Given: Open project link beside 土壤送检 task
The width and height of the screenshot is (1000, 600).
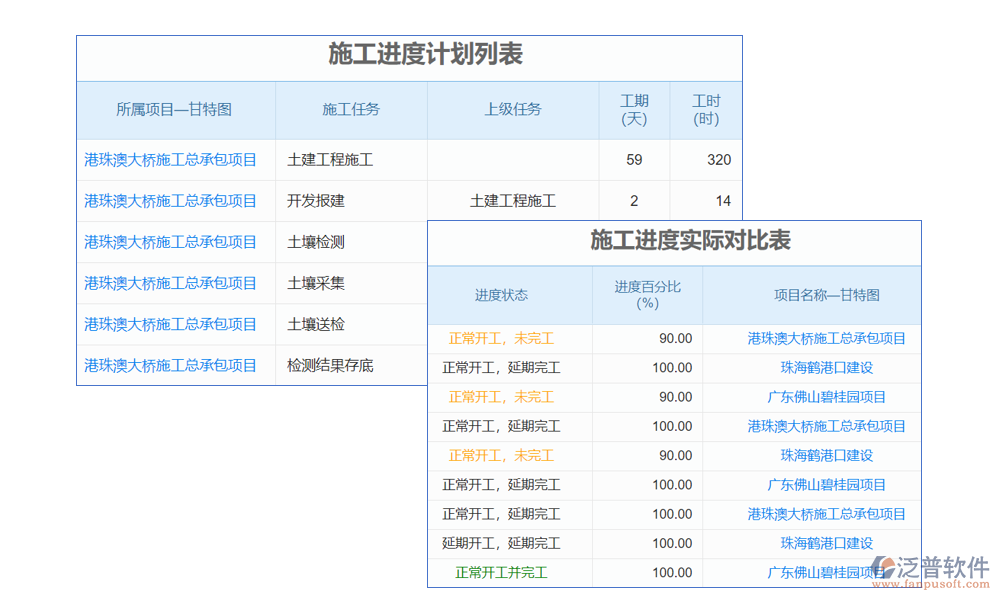Looking at the screenshot, I should [x=170, y=324].
